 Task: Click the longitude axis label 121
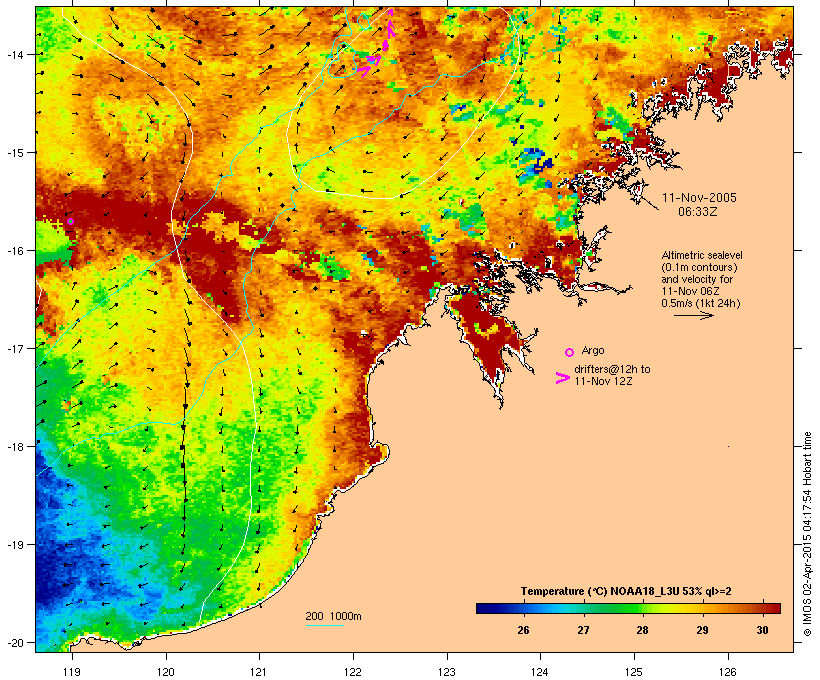259,672
